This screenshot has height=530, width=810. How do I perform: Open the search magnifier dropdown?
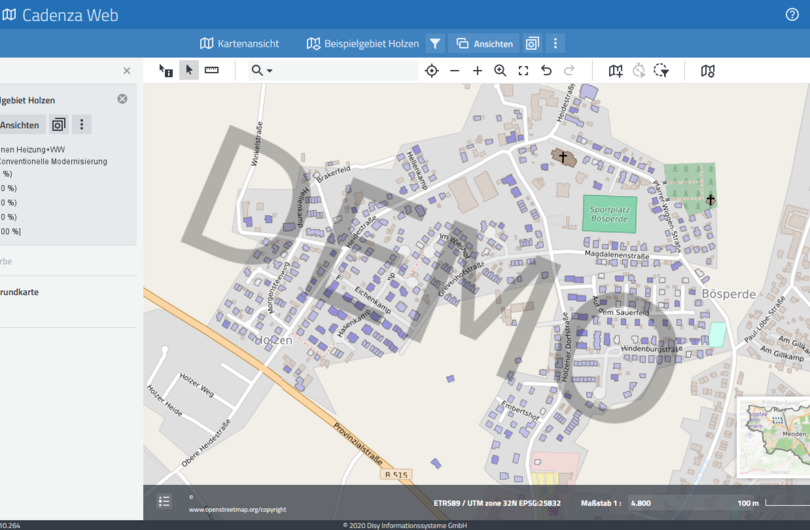click(x=261, y=70)
